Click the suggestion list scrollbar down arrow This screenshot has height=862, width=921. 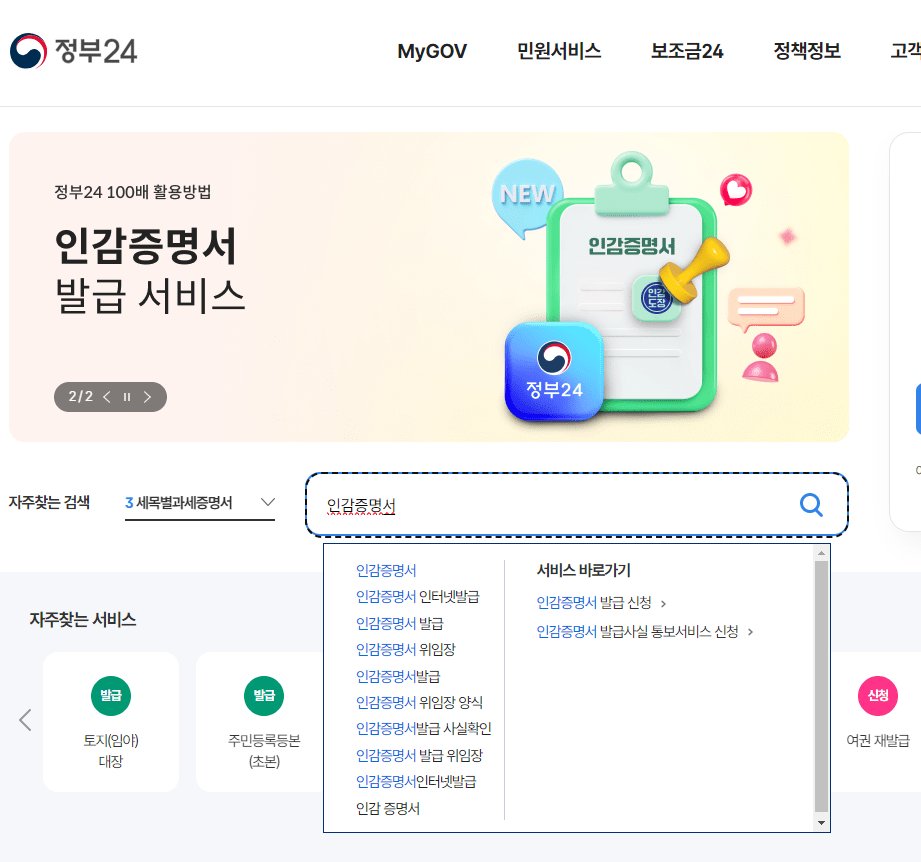click(821, 823)
